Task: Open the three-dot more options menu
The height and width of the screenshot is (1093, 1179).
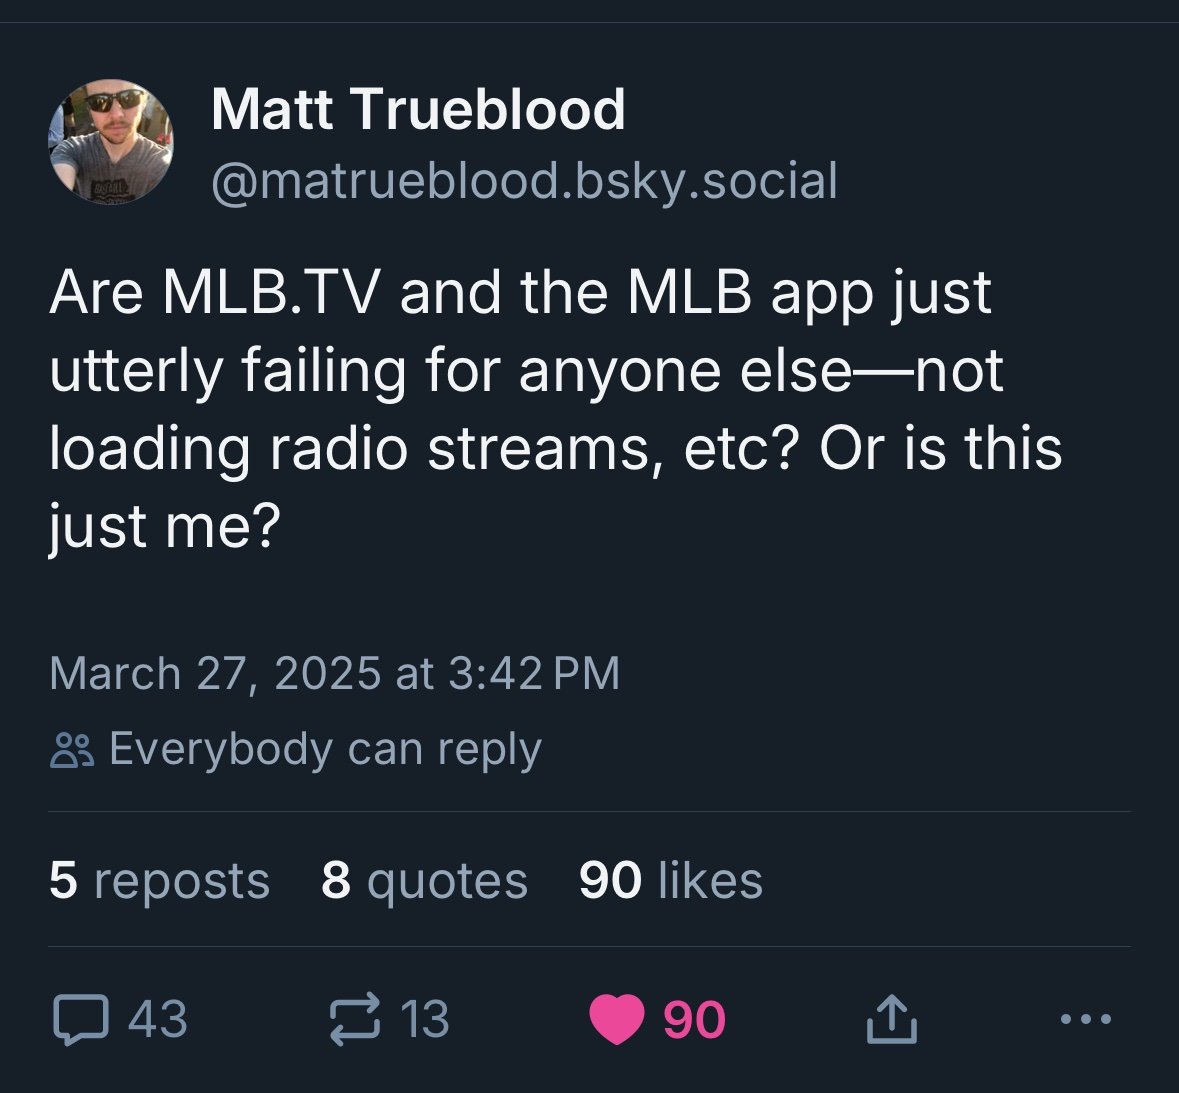Action: 1084,1020
